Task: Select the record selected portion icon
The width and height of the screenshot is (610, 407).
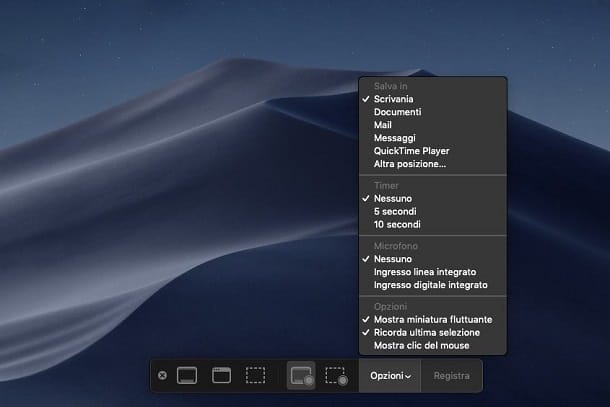Action: point(336,376)
